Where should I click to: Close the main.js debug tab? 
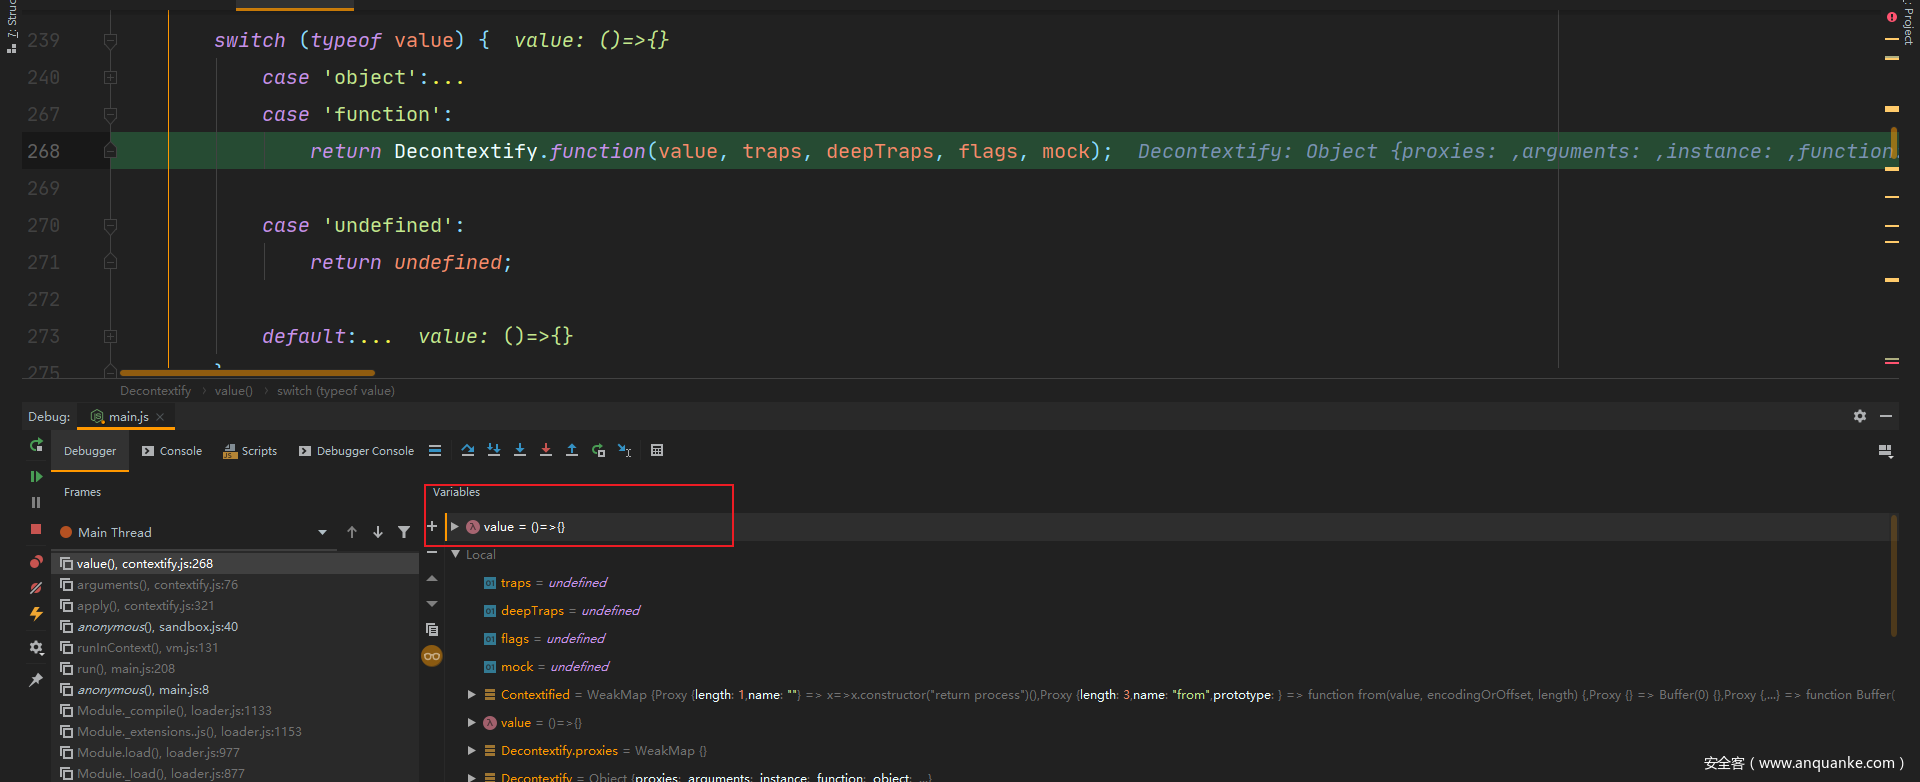(160, 417)
